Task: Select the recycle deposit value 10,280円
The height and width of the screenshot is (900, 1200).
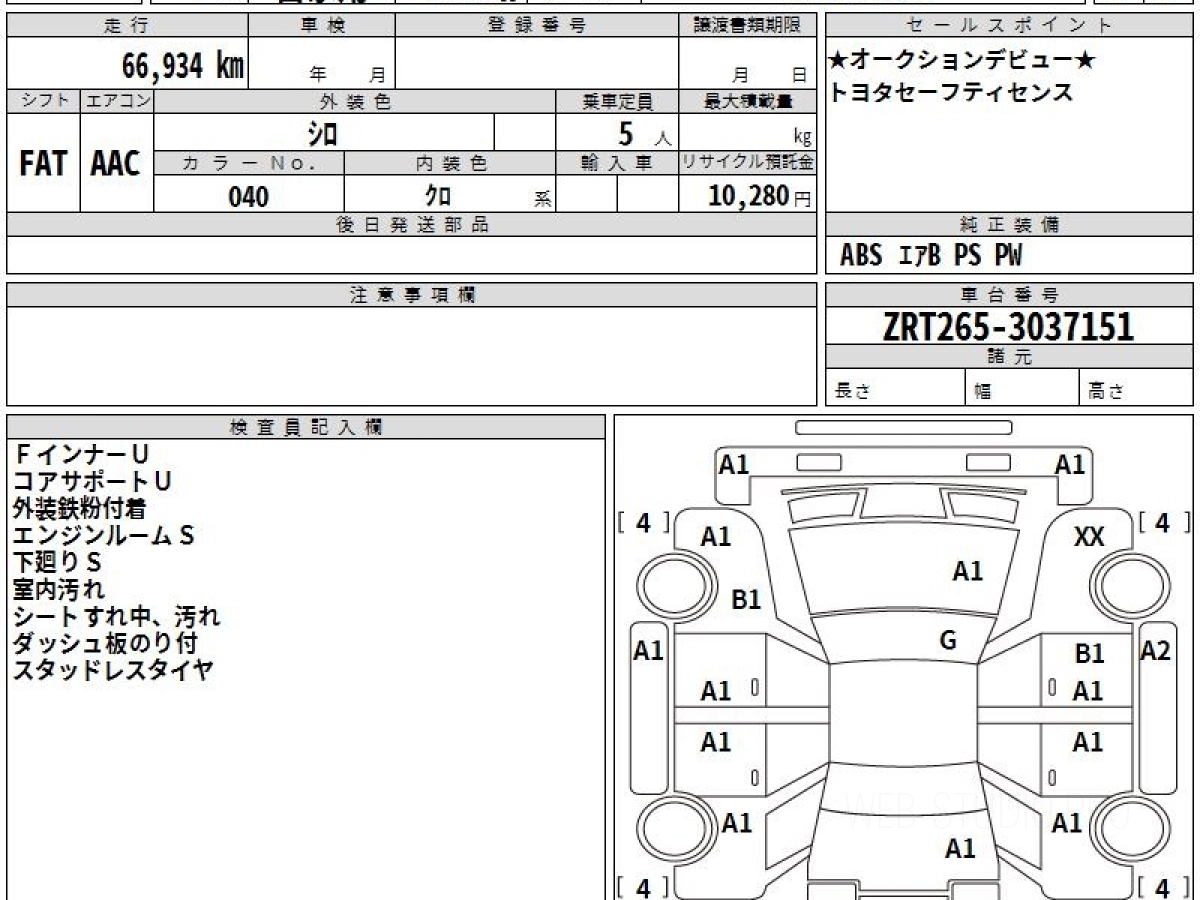Action: (x=760, y=196)
